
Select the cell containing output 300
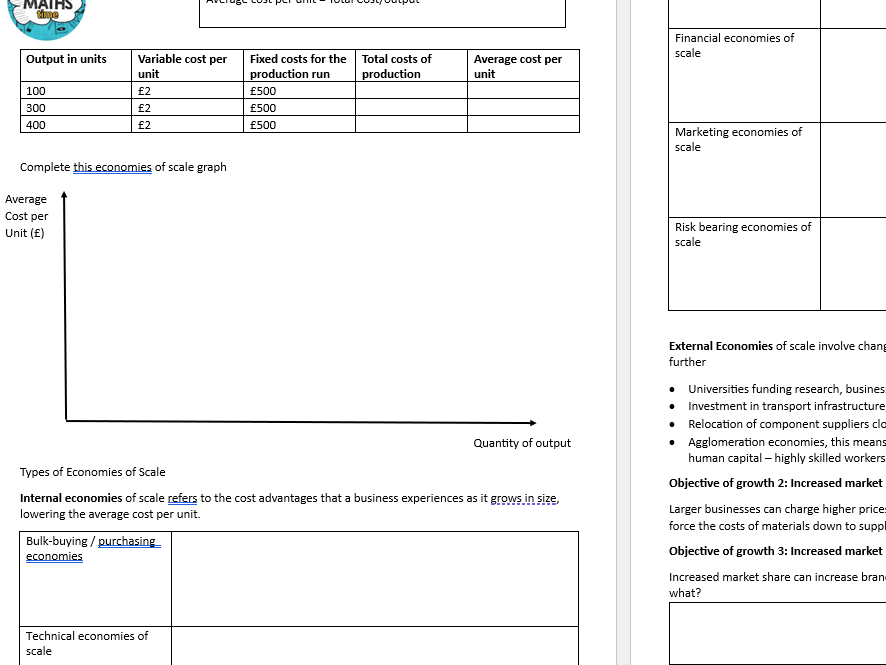click(76, 107)
